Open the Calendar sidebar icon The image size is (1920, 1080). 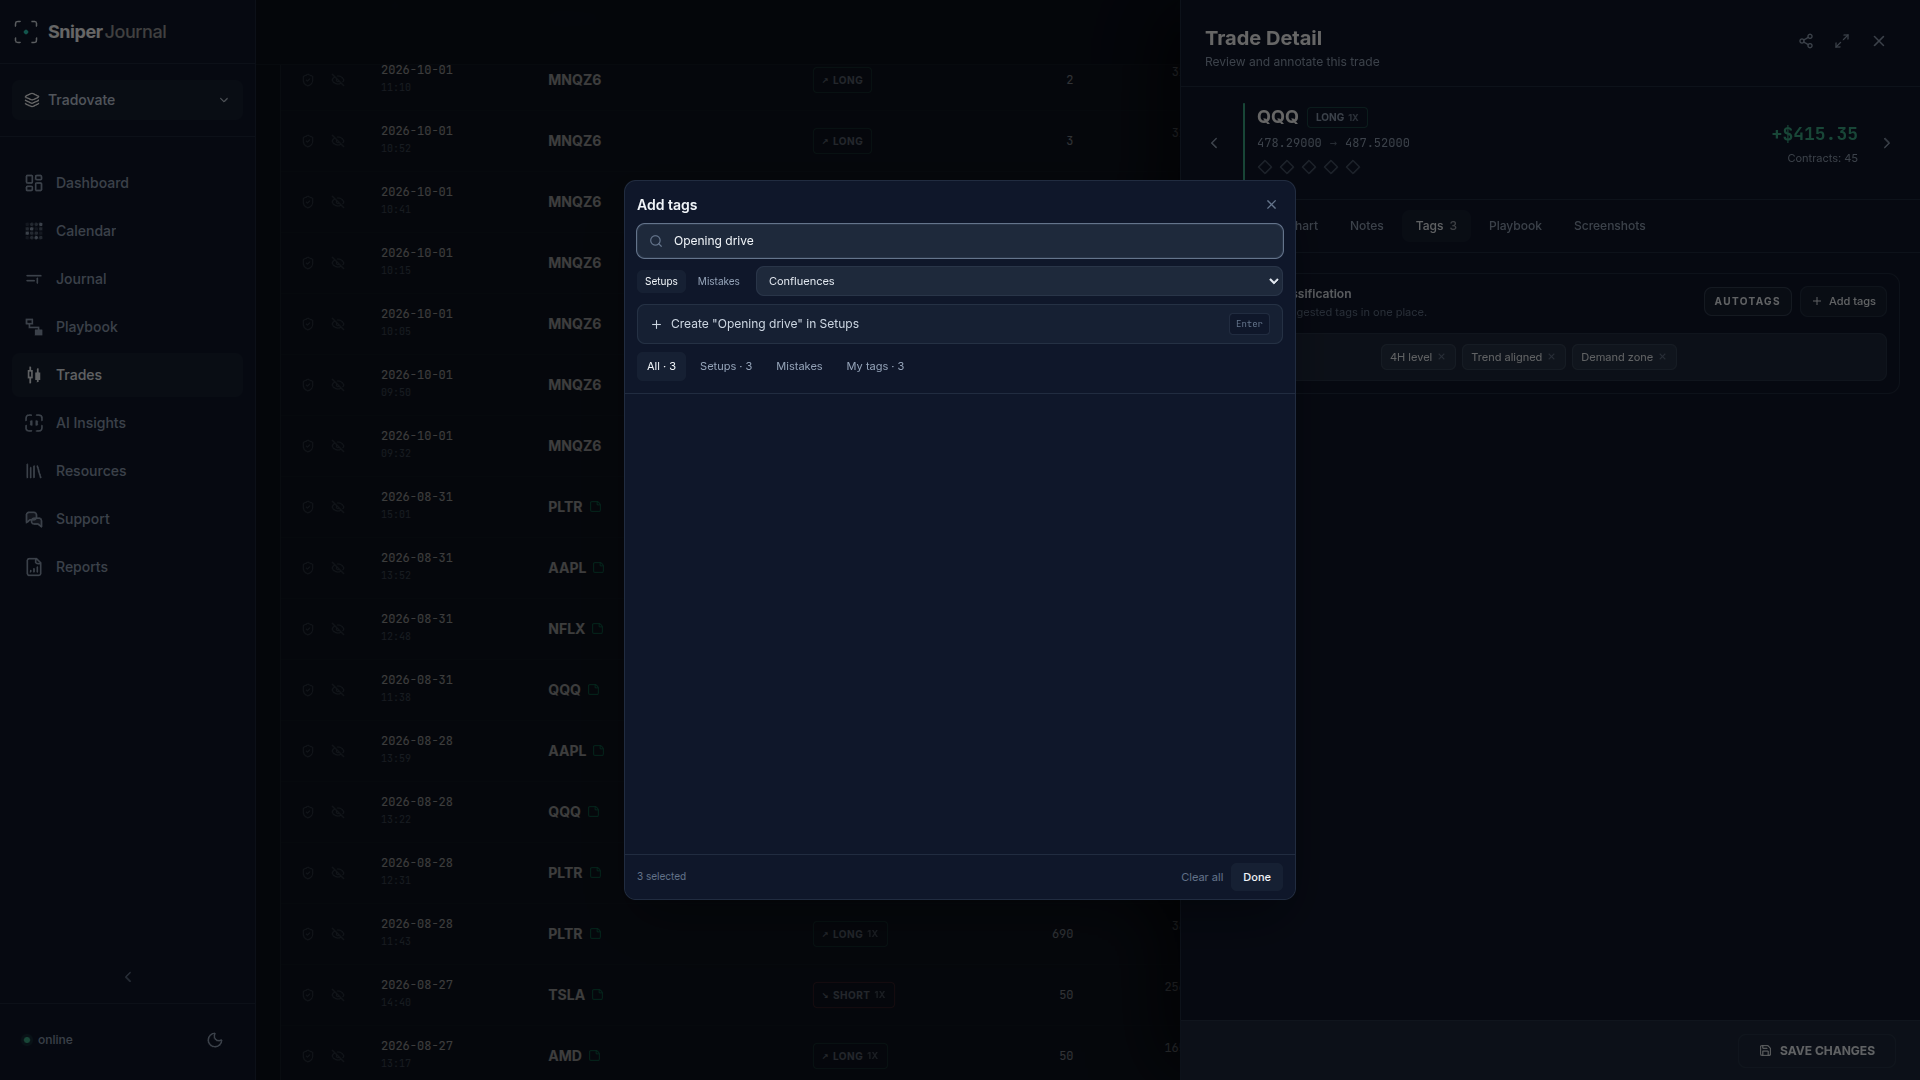coord(34,231)
